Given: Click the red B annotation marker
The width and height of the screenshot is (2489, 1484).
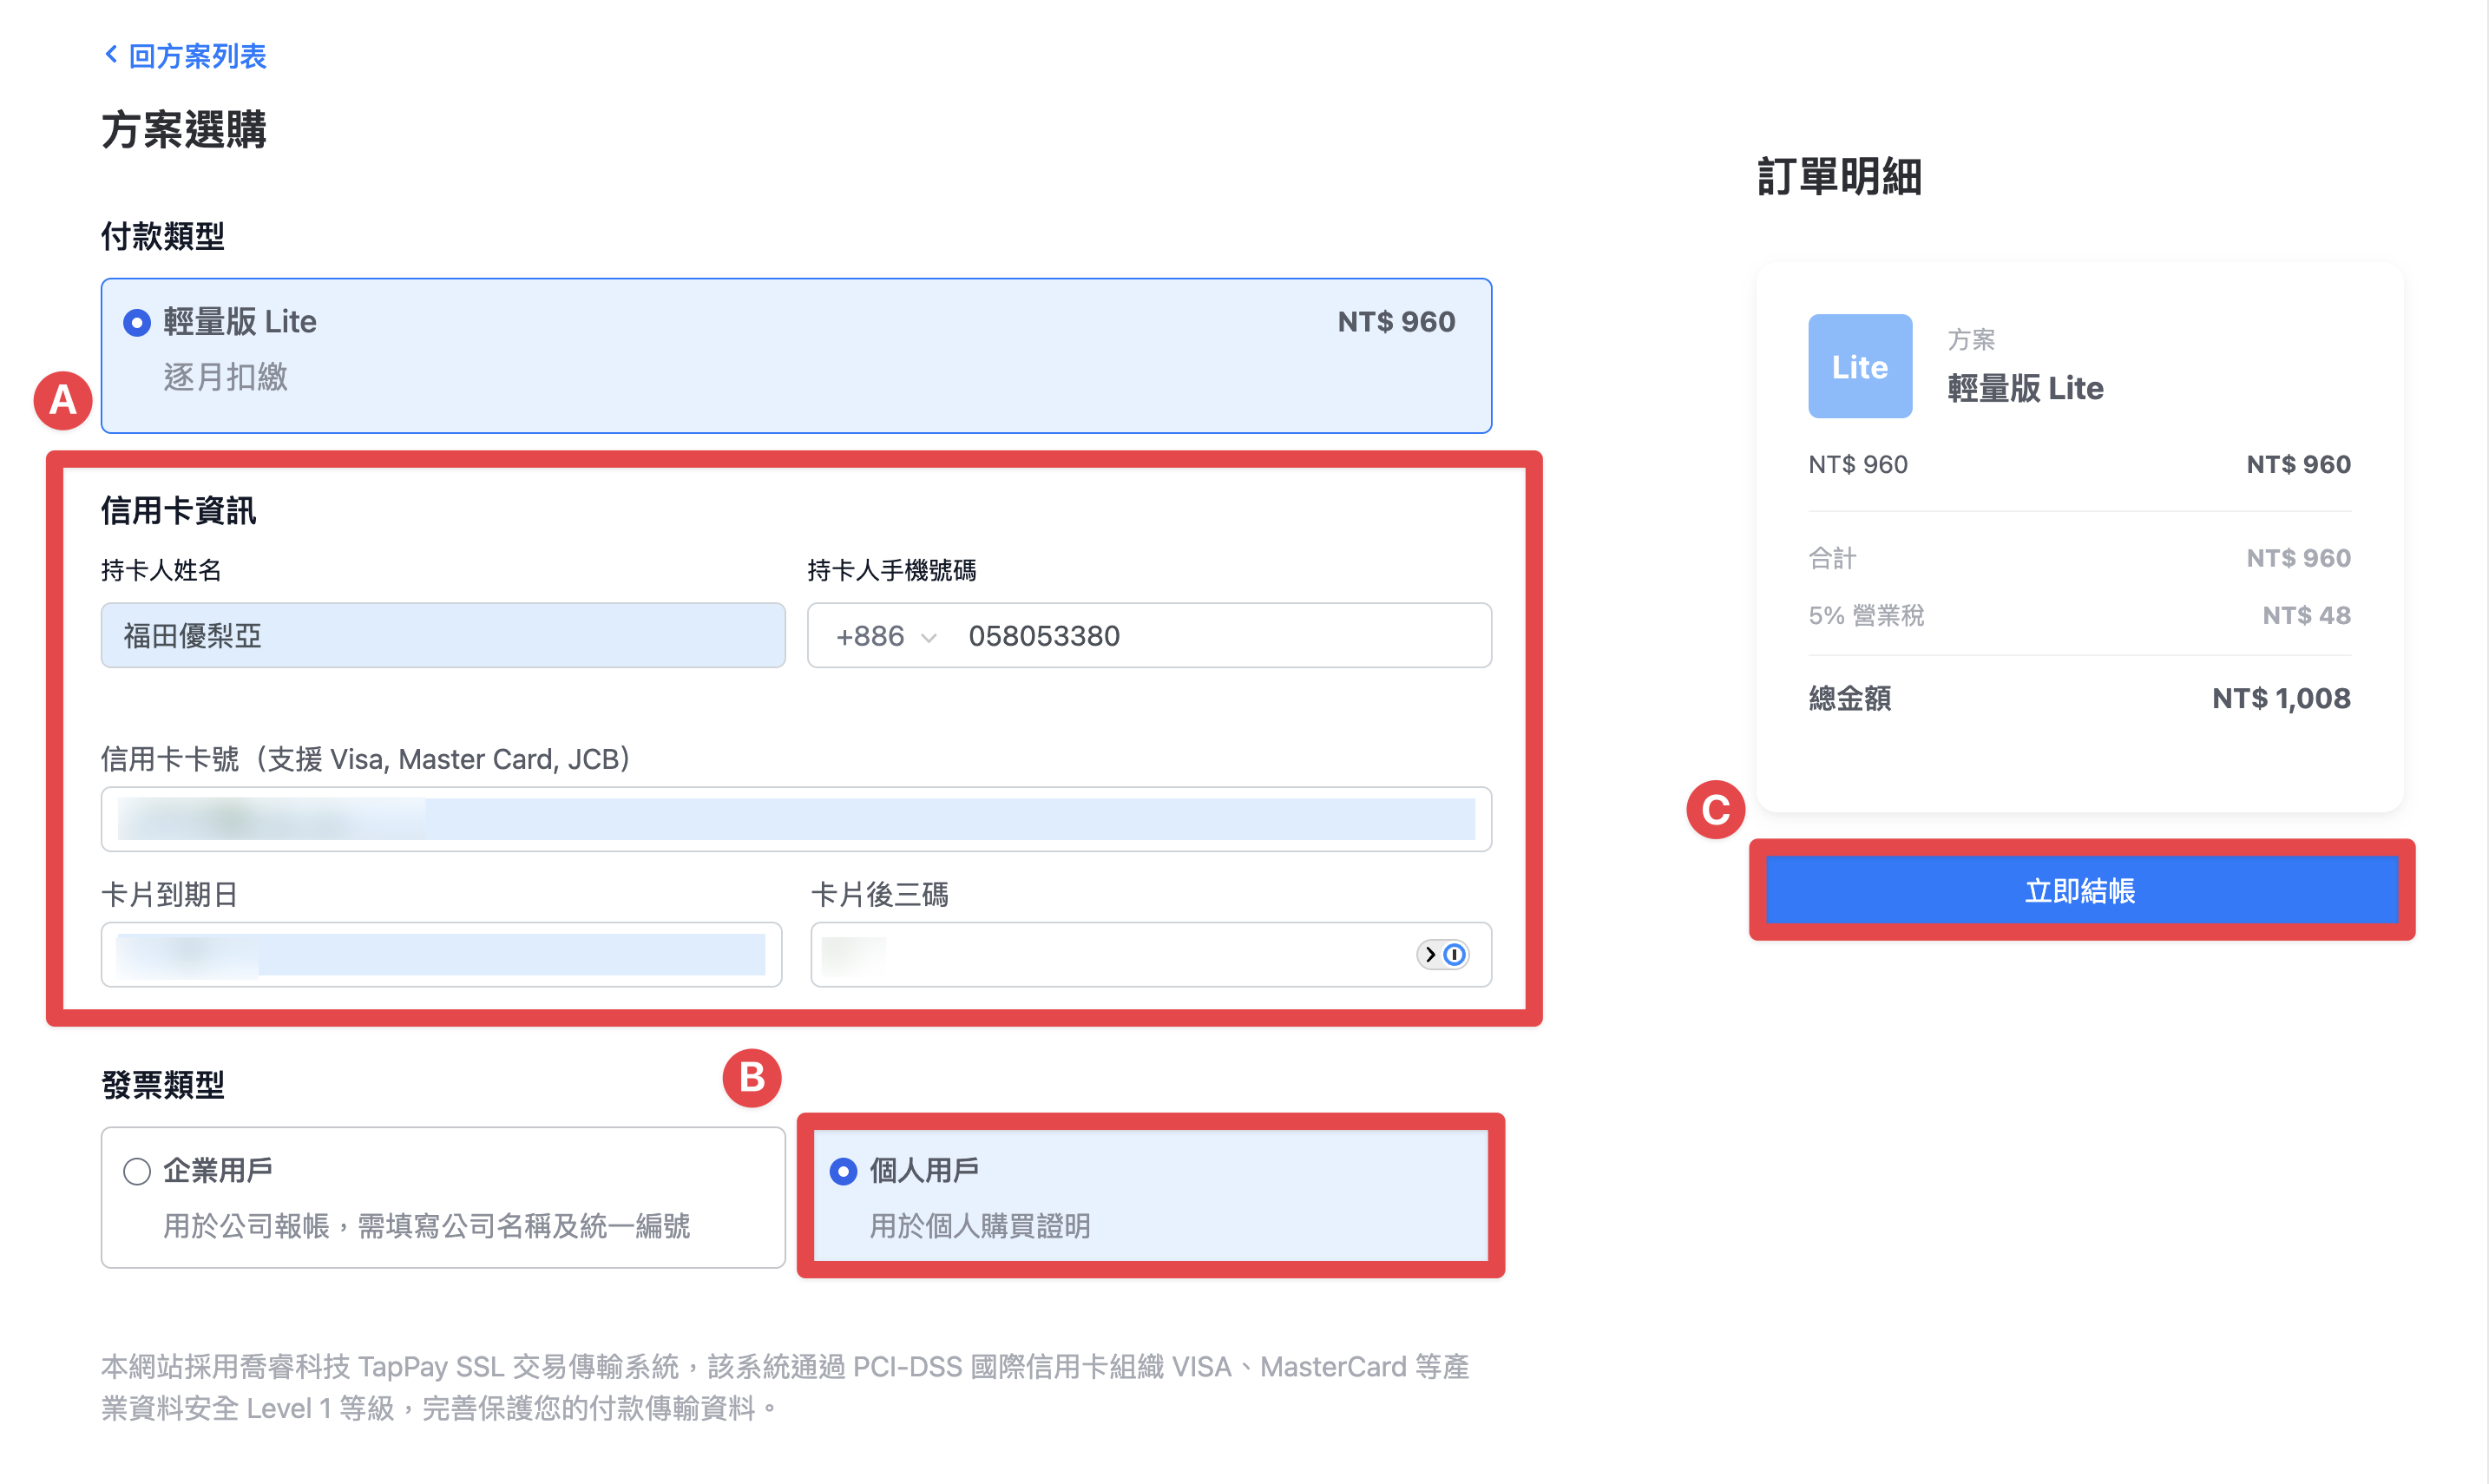Looking at the screenshot, I should pos(752,1077).
